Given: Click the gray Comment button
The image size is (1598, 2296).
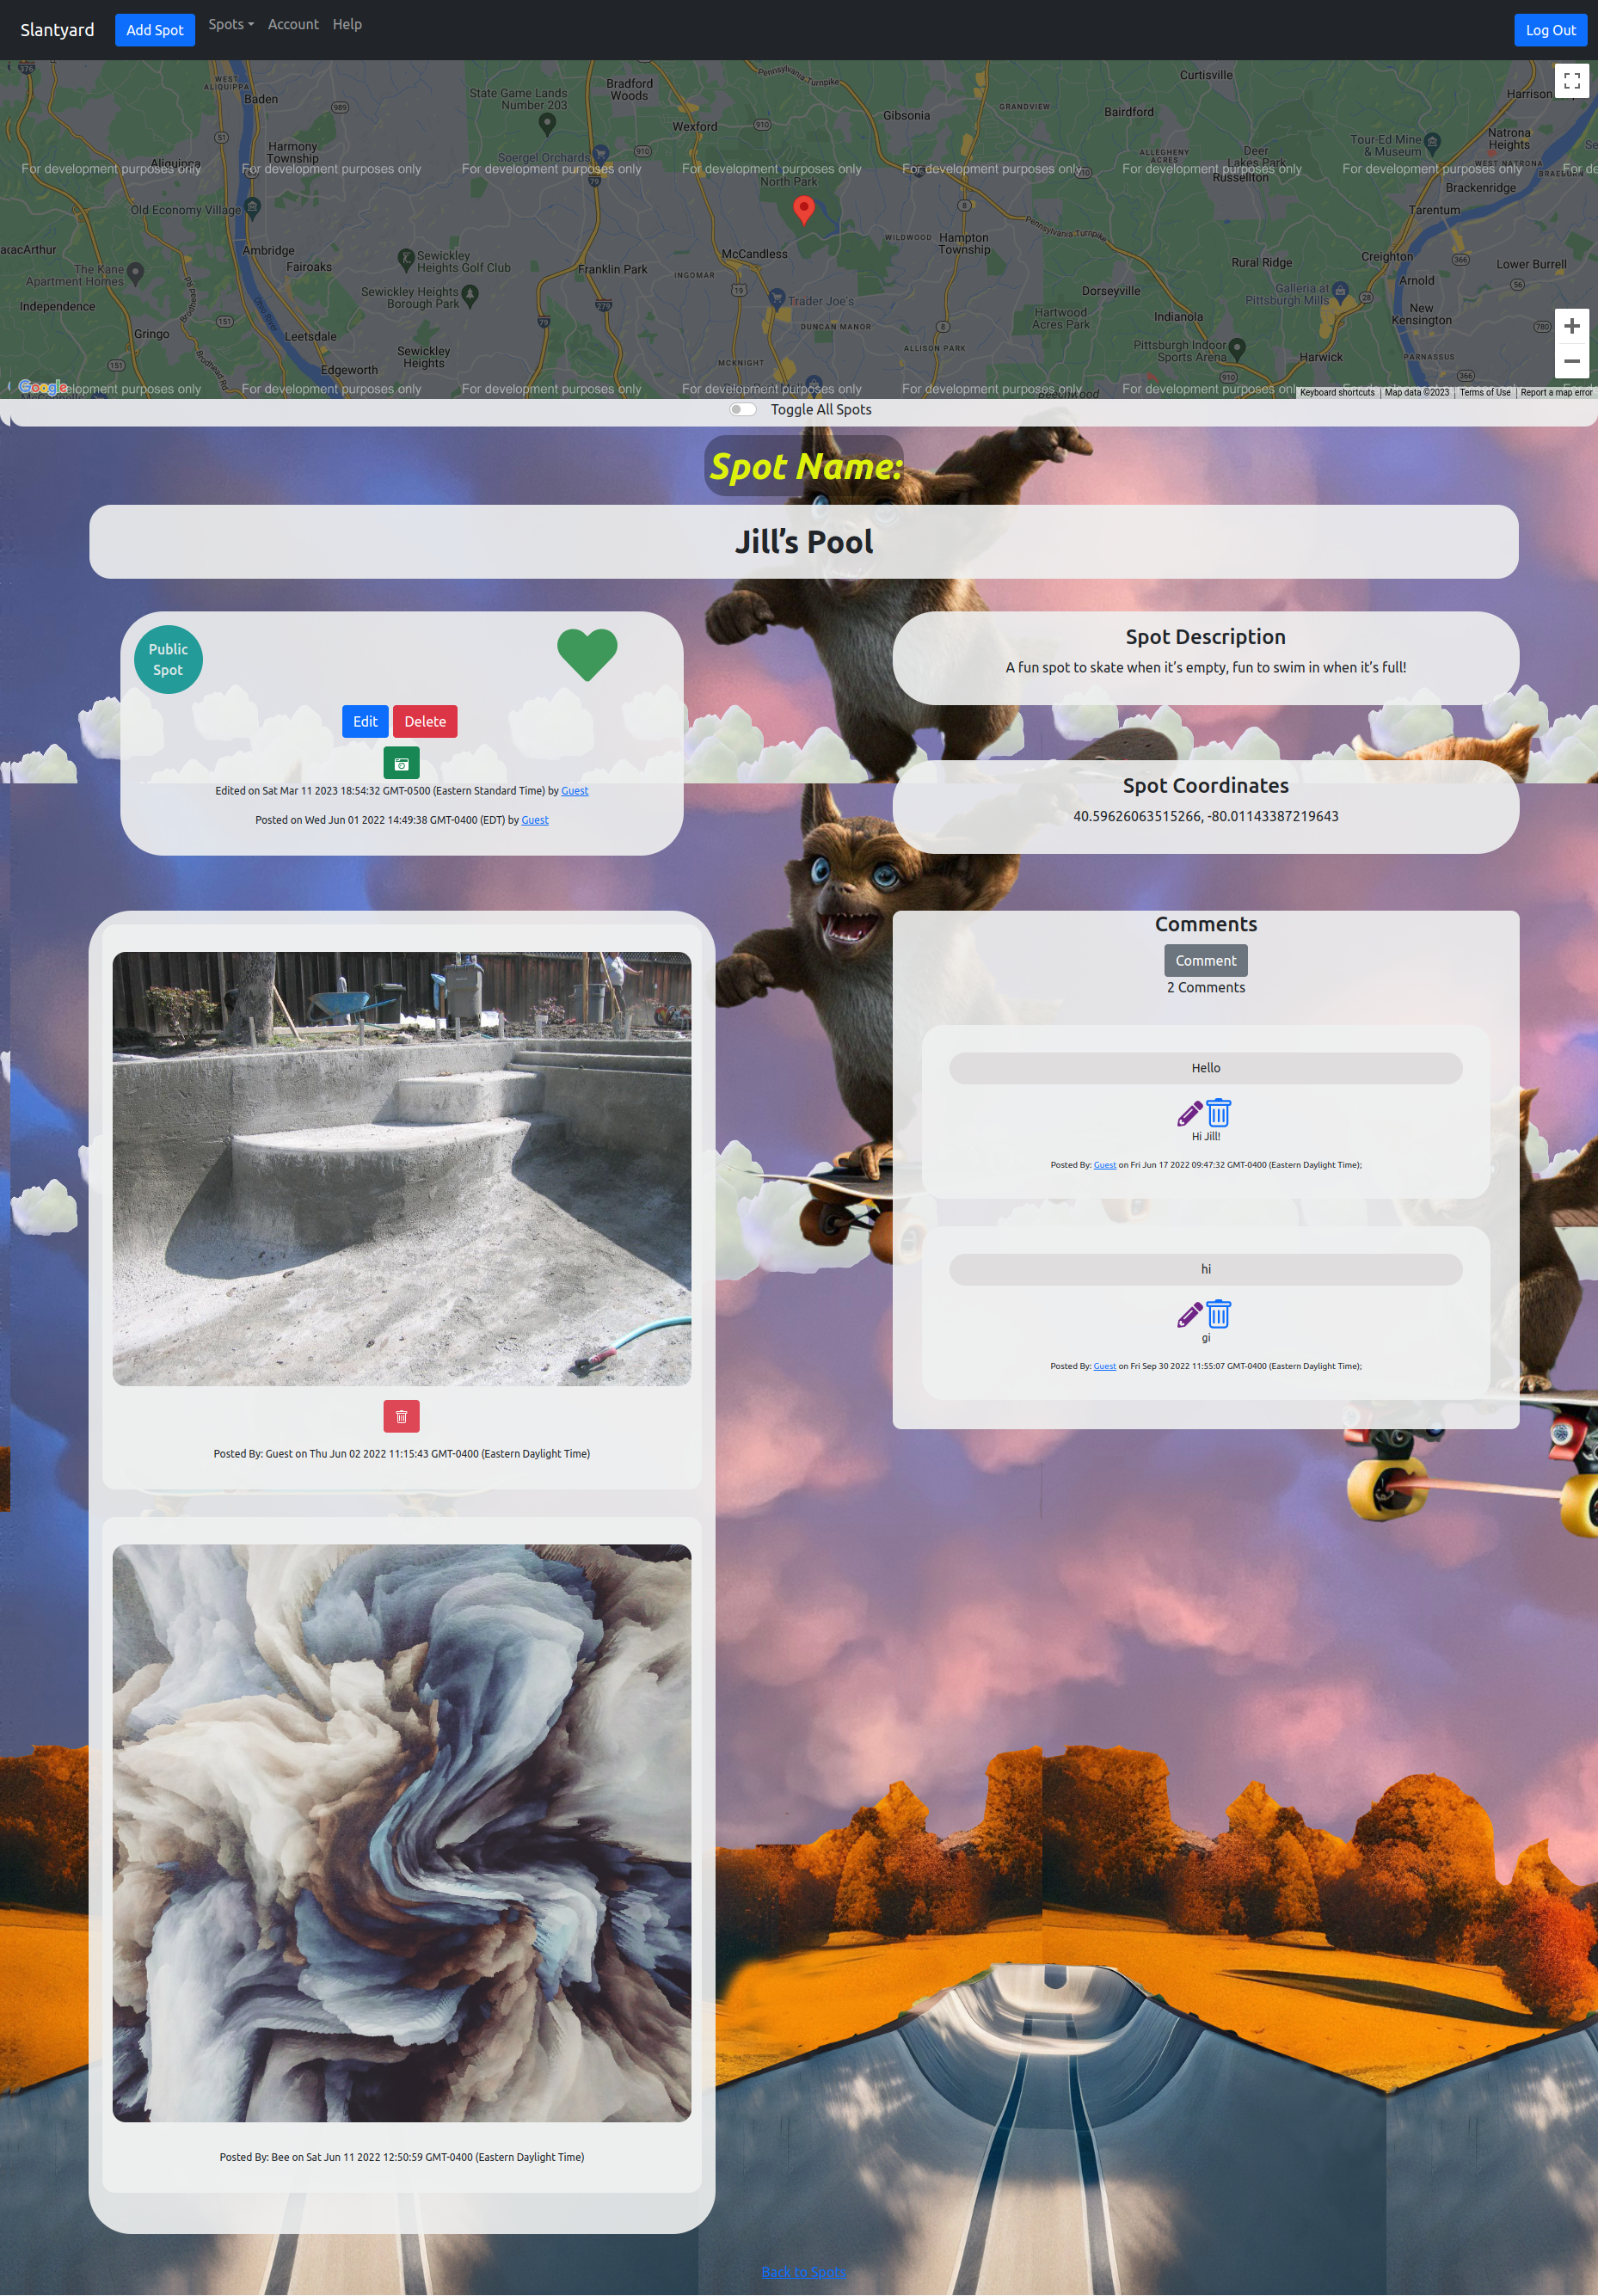Looking at the screenshot, I should [1205, 960].
